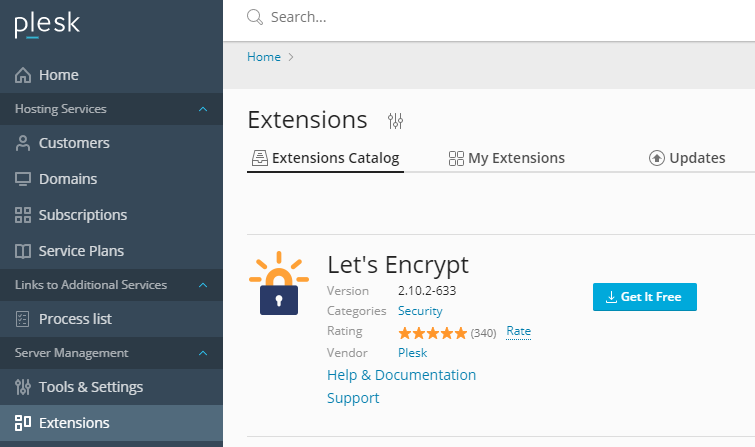
Task: Click the Hosting Services header text
Action: (x=61, y=109)
